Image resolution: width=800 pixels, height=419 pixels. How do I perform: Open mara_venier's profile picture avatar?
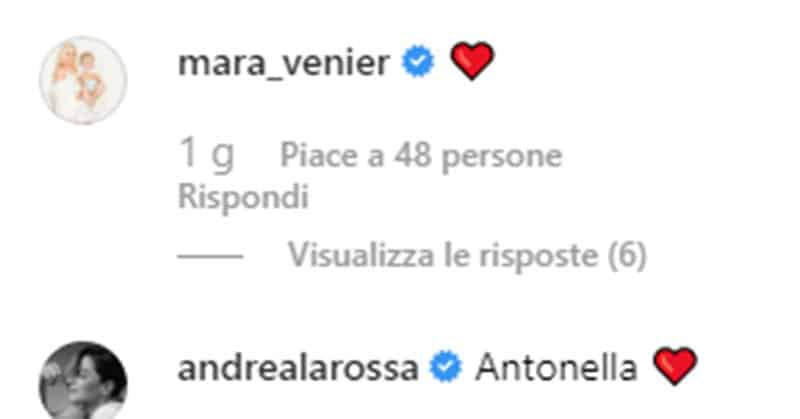[x=84, y=80]
